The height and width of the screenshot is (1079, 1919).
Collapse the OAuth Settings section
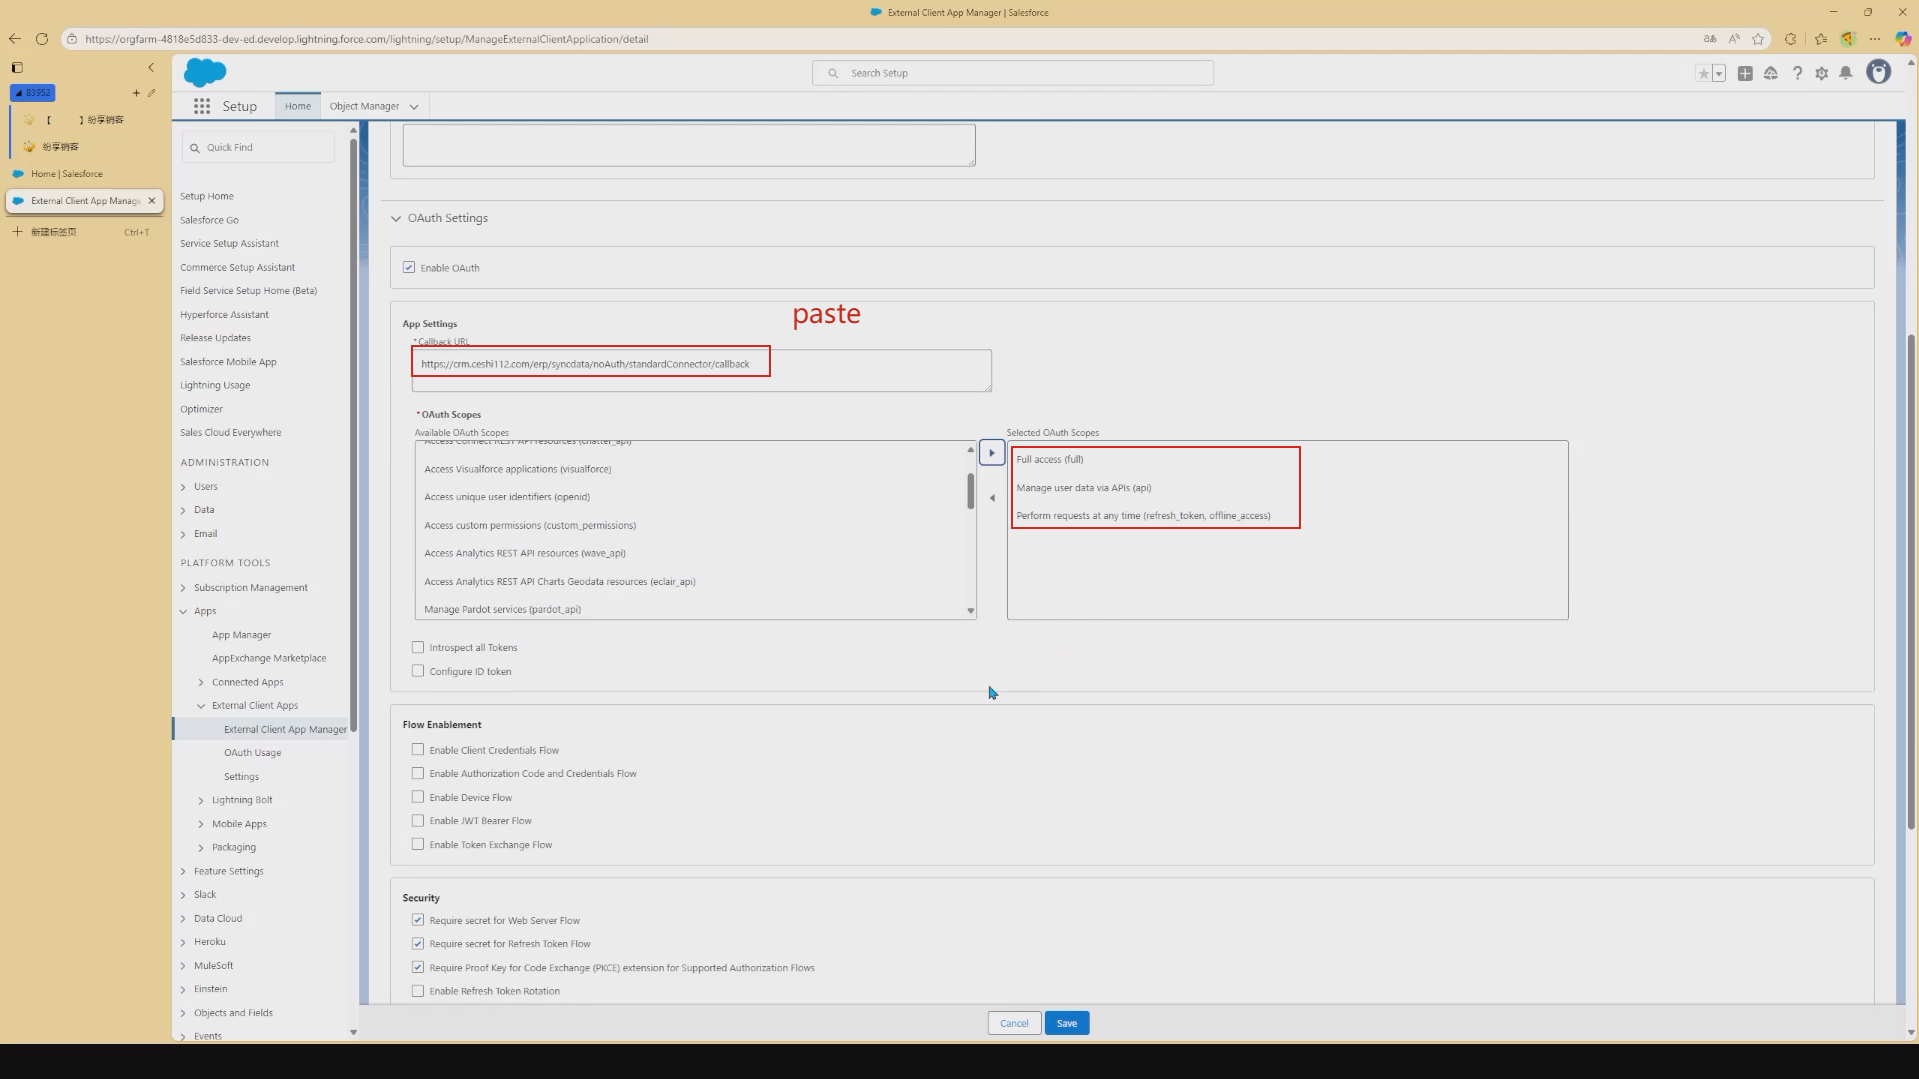[x=396, y=218]
